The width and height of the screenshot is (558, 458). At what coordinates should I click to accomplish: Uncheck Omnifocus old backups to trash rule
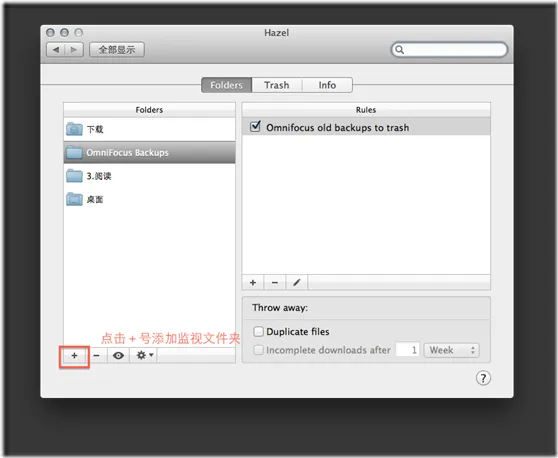click(x=255, y=127)
